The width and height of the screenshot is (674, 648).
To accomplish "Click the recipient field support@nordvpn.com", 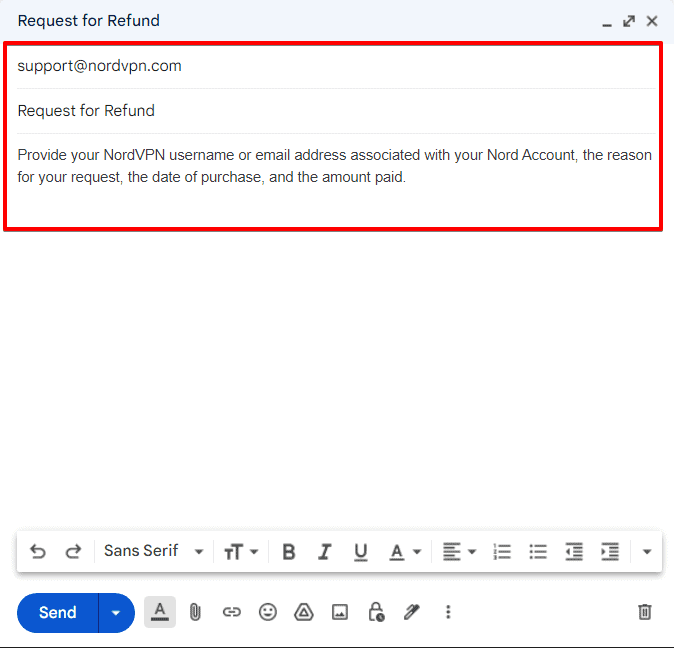I will pyautogui.click(x=336, y=66).
